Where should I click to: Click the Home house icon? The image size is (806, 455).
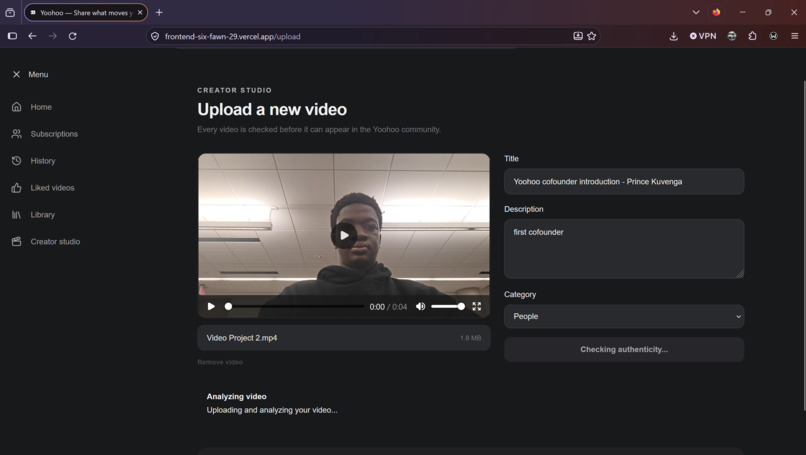tap(16, 107)
